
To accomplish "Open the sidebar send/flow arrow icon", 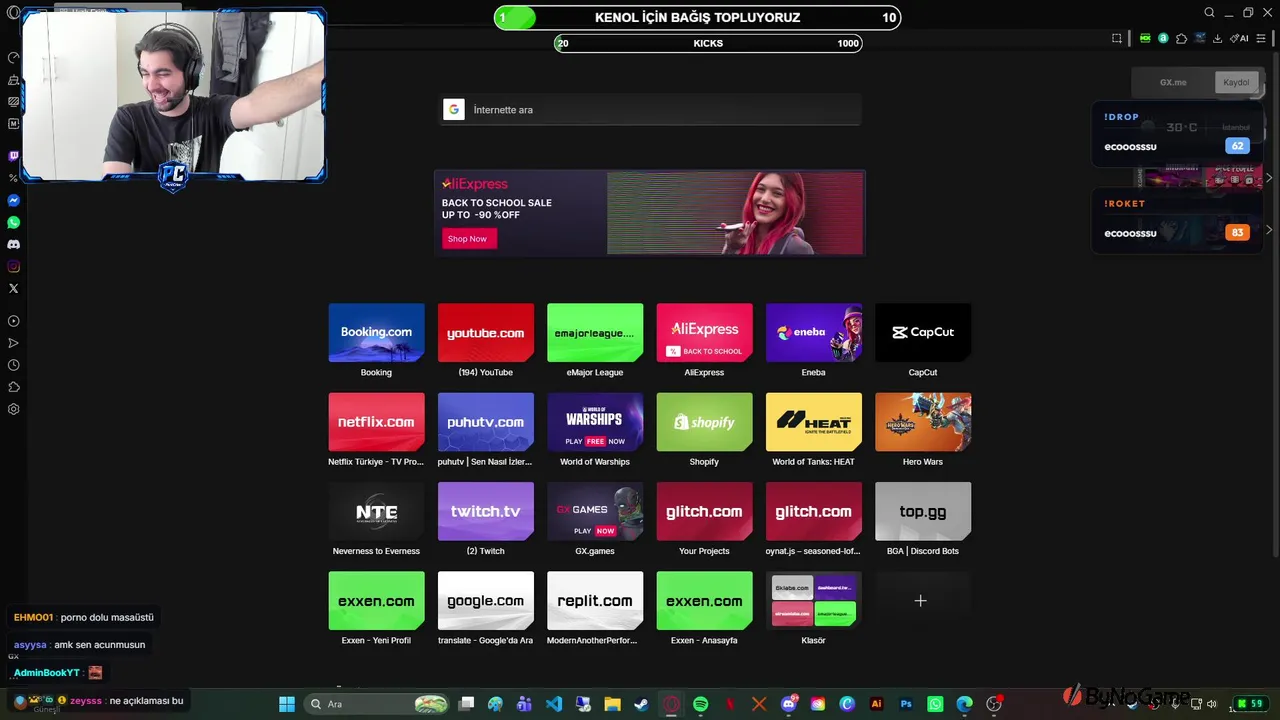I will pyautogui.click(x=13, y=343).
